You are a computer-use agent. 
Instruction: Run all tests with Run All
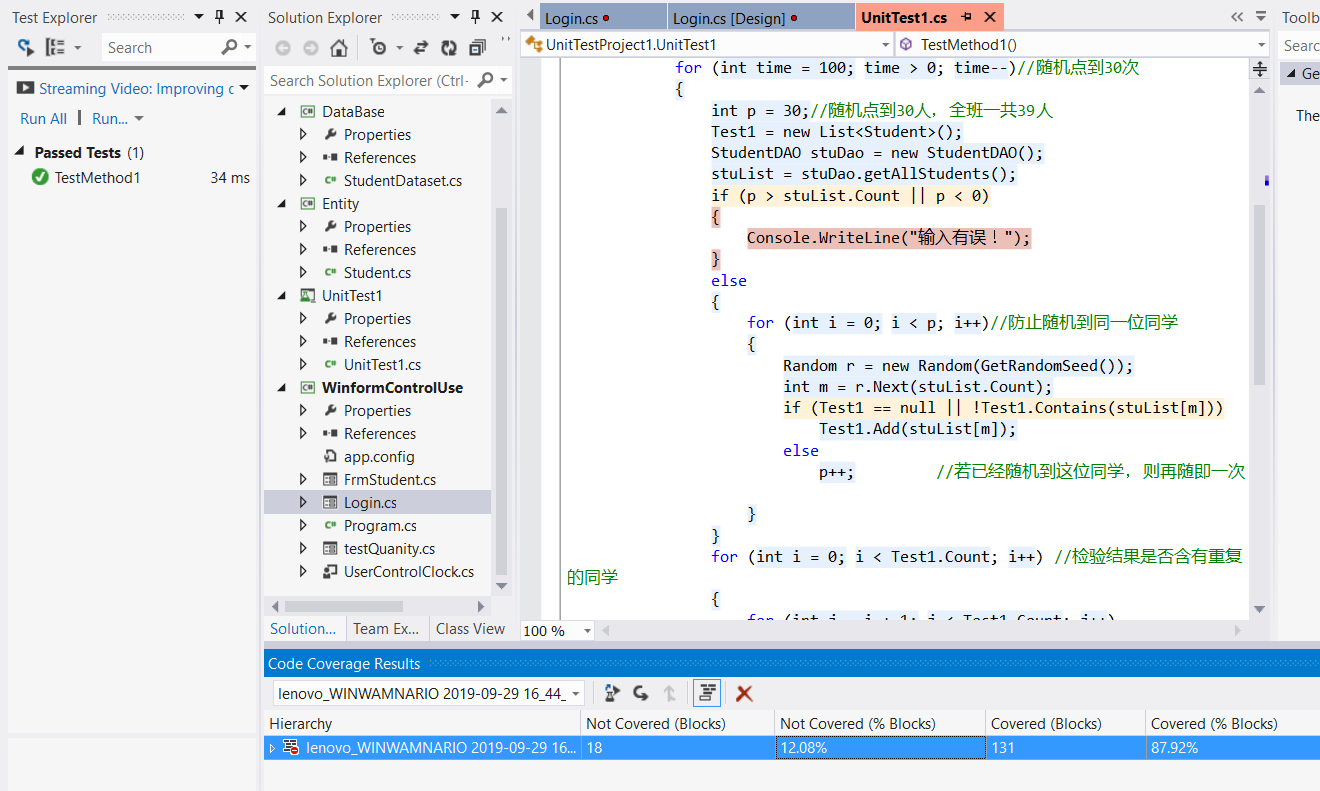tap(43, 118)
